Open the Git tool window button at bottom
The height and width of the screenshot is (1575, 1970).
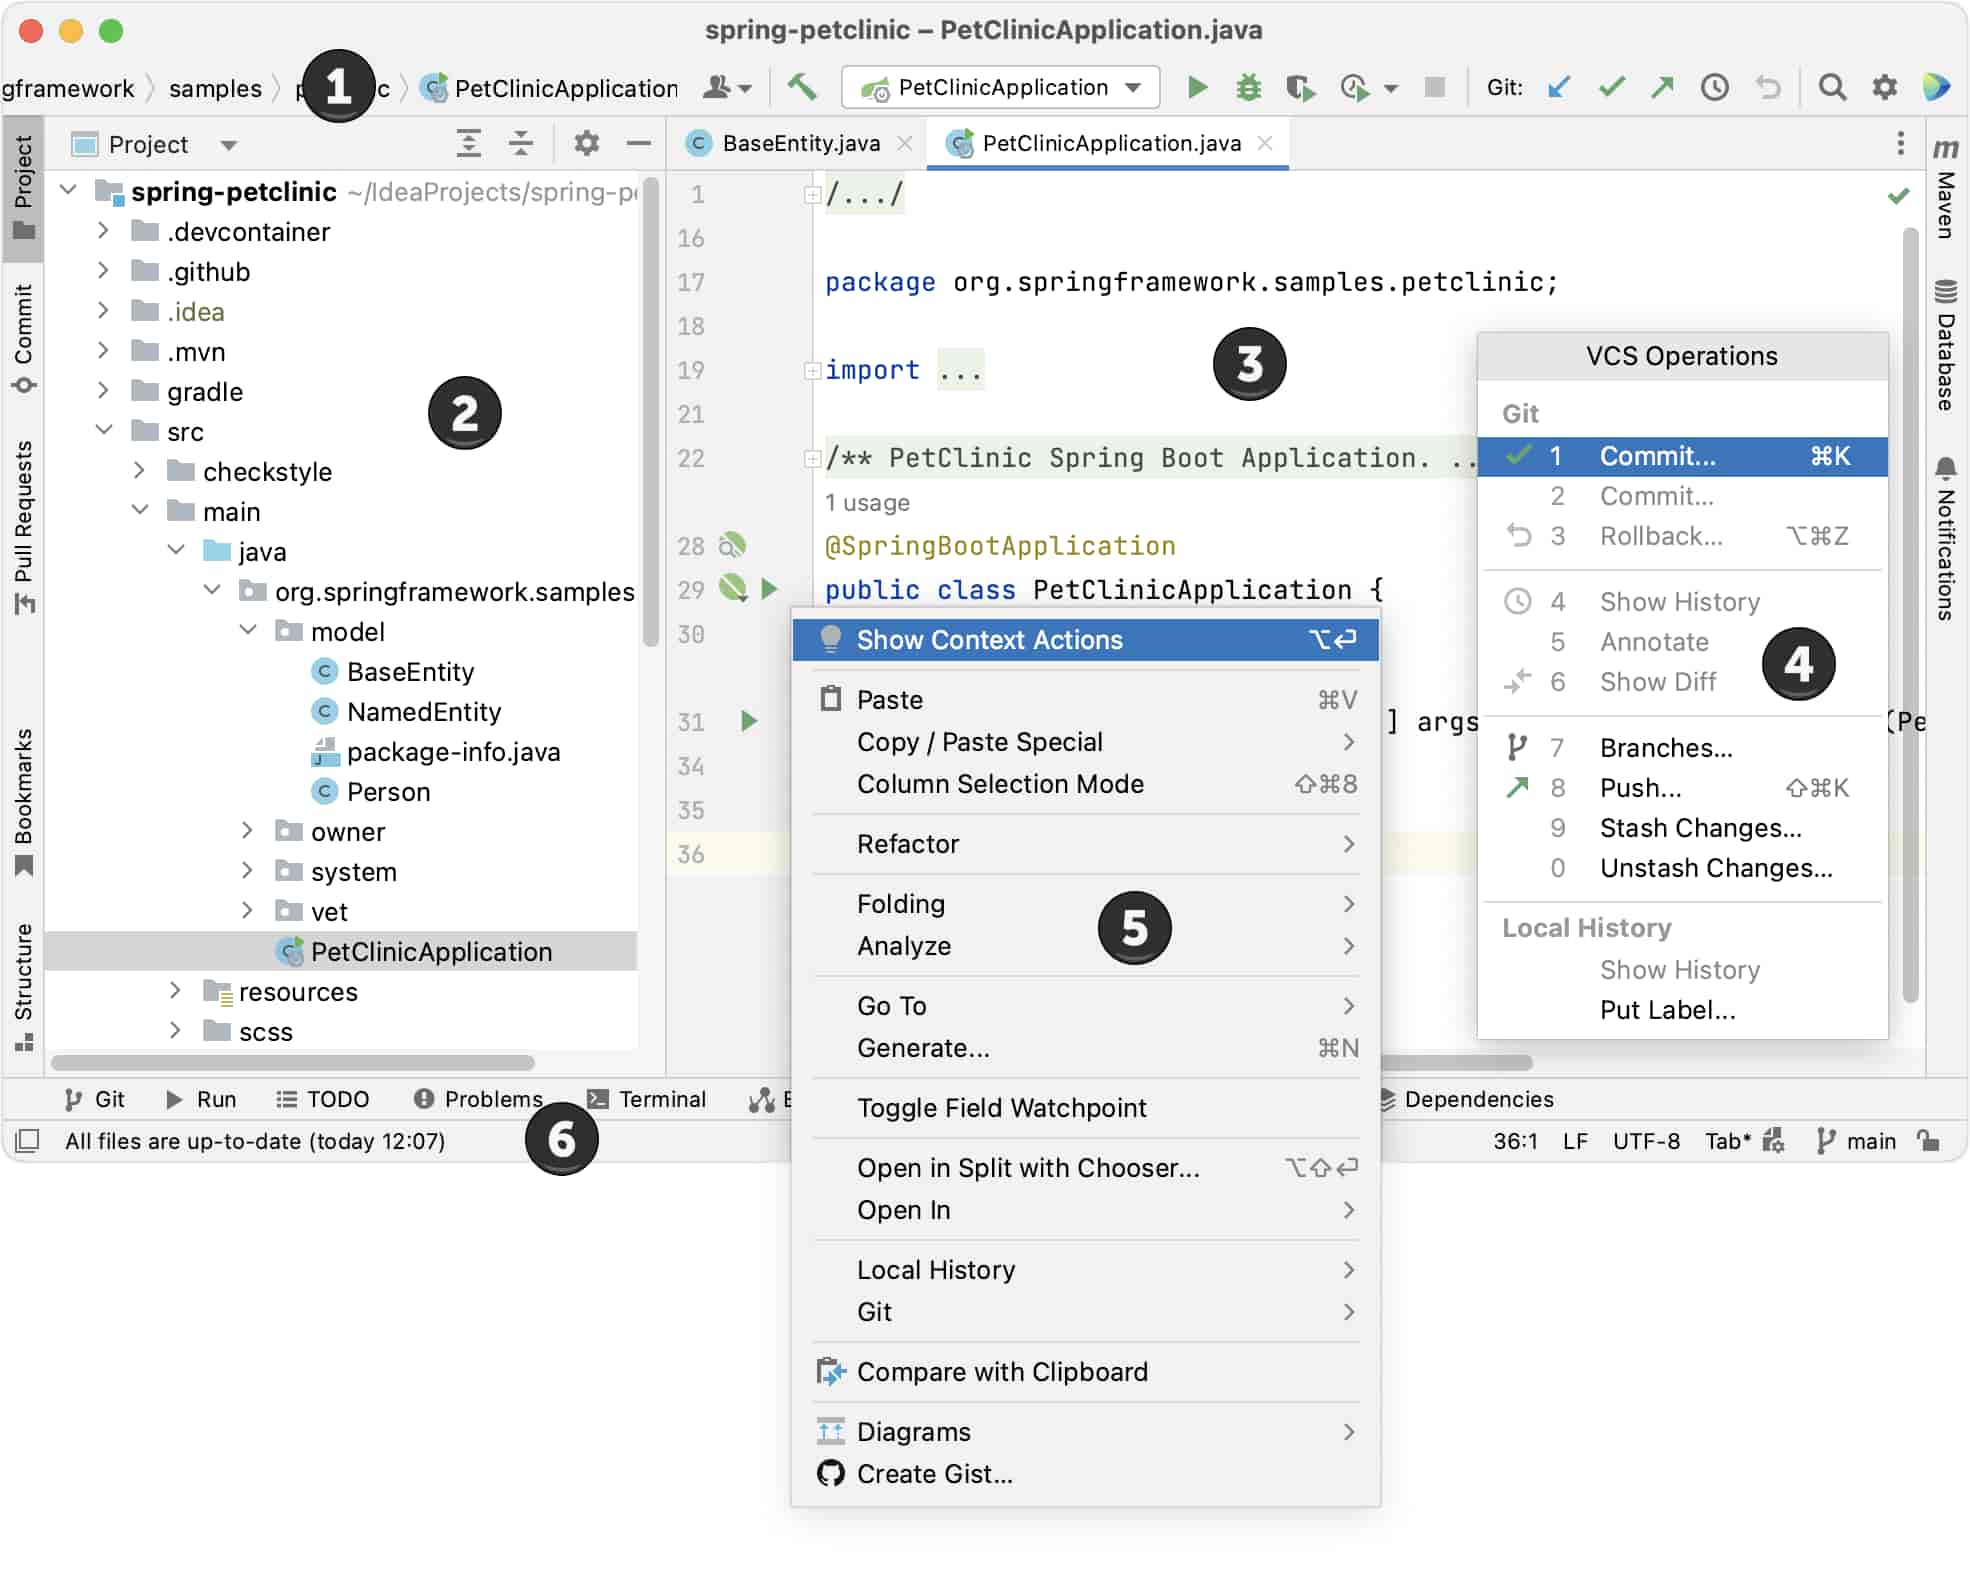pyautogui.click(x=95, y=1099)
